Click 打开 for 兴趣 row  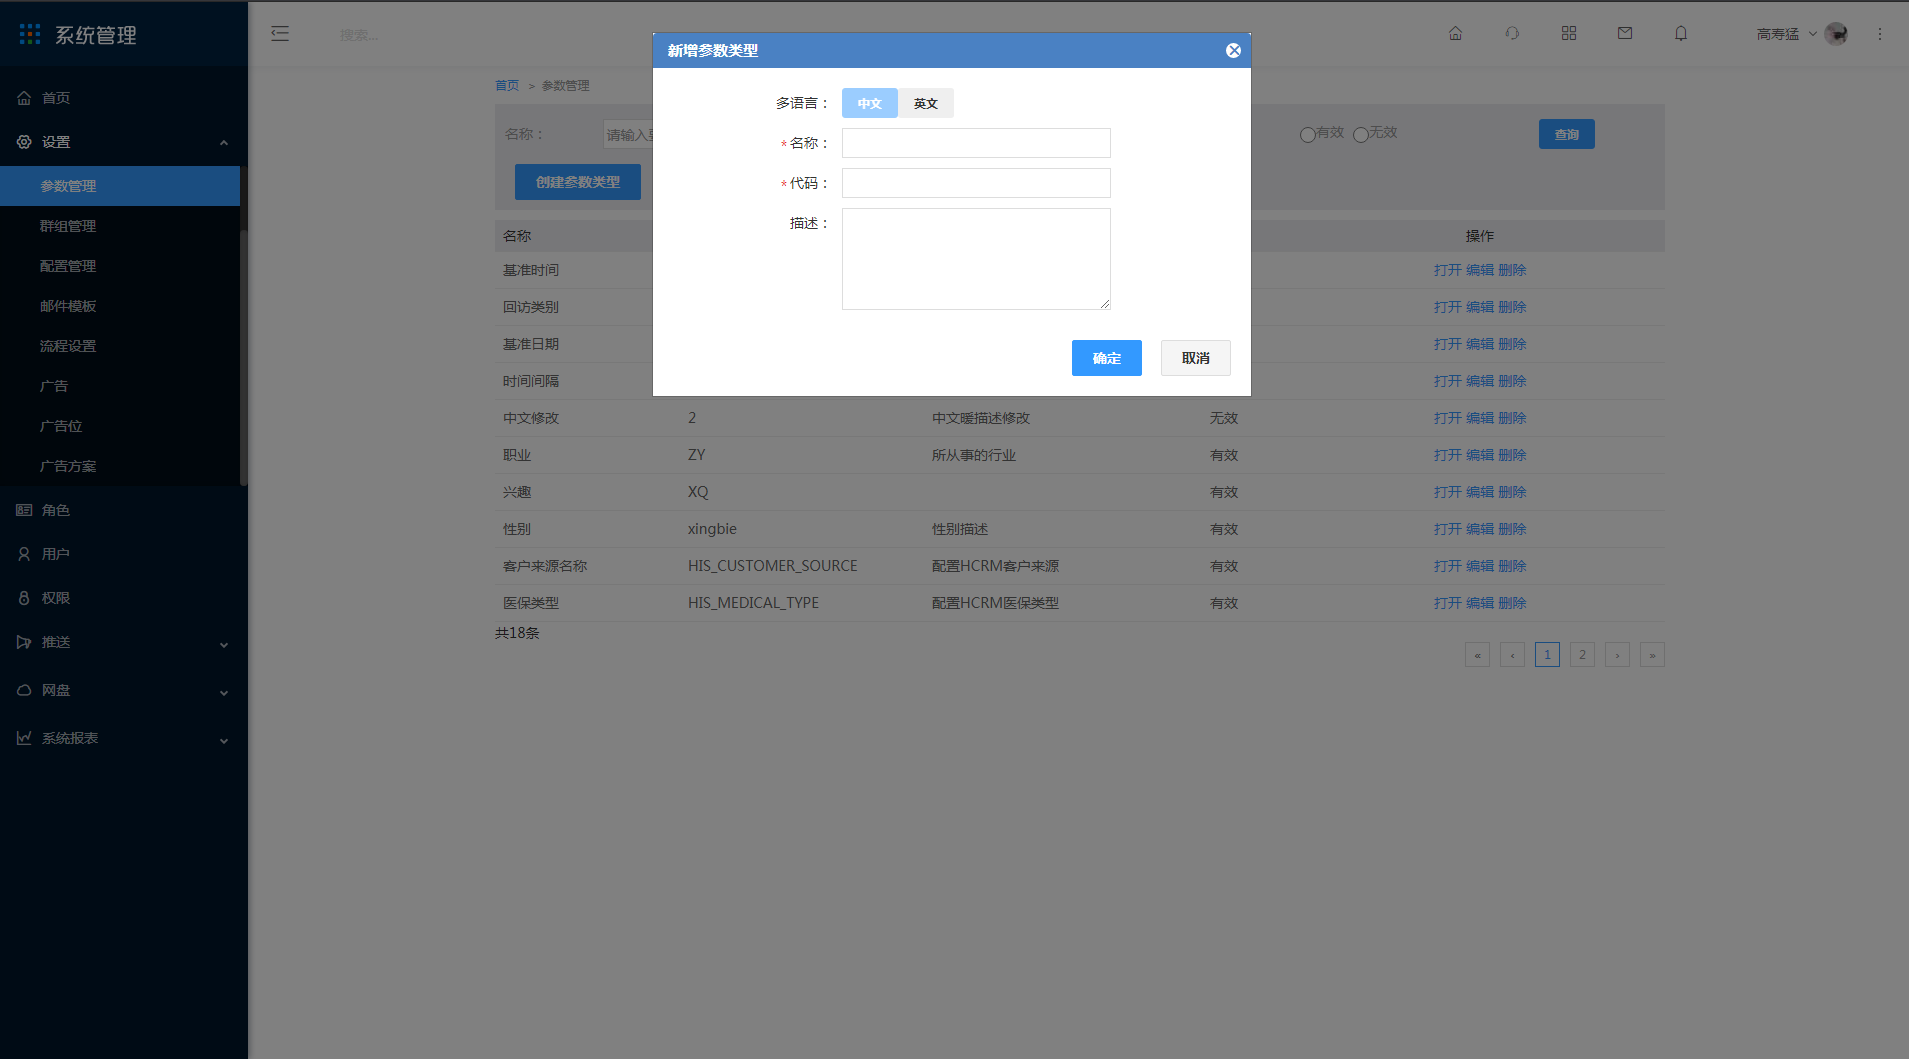pyautogui.click(x=1447, y=492)
